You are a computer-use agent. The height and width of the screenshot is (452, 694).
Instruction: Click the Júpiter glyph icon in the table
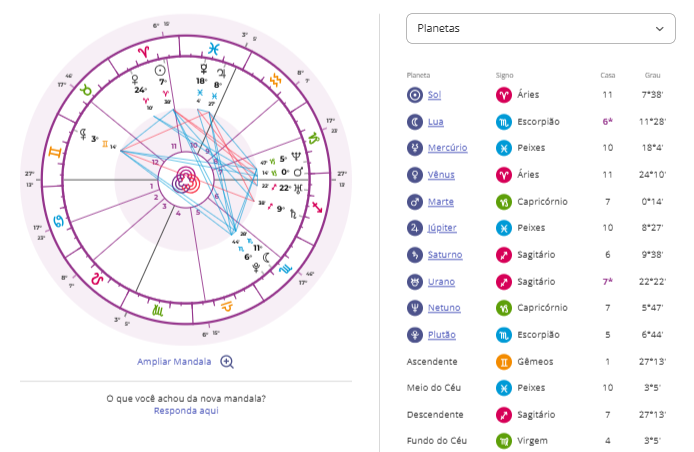pyautogui.click(x=414, y=228)
